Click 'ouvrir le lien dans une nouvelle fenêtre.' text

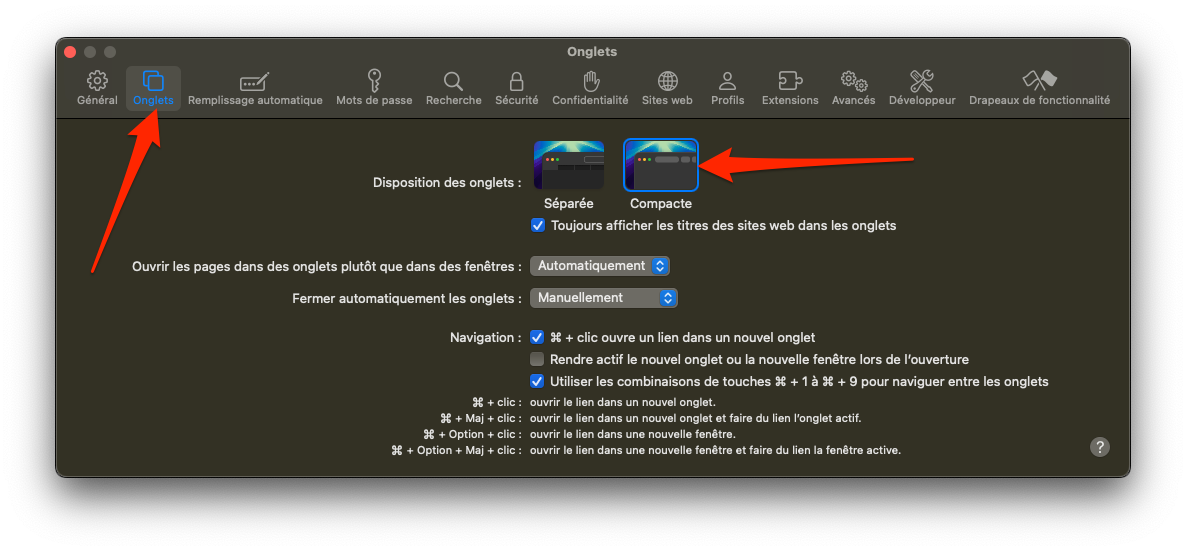[633, 434]
